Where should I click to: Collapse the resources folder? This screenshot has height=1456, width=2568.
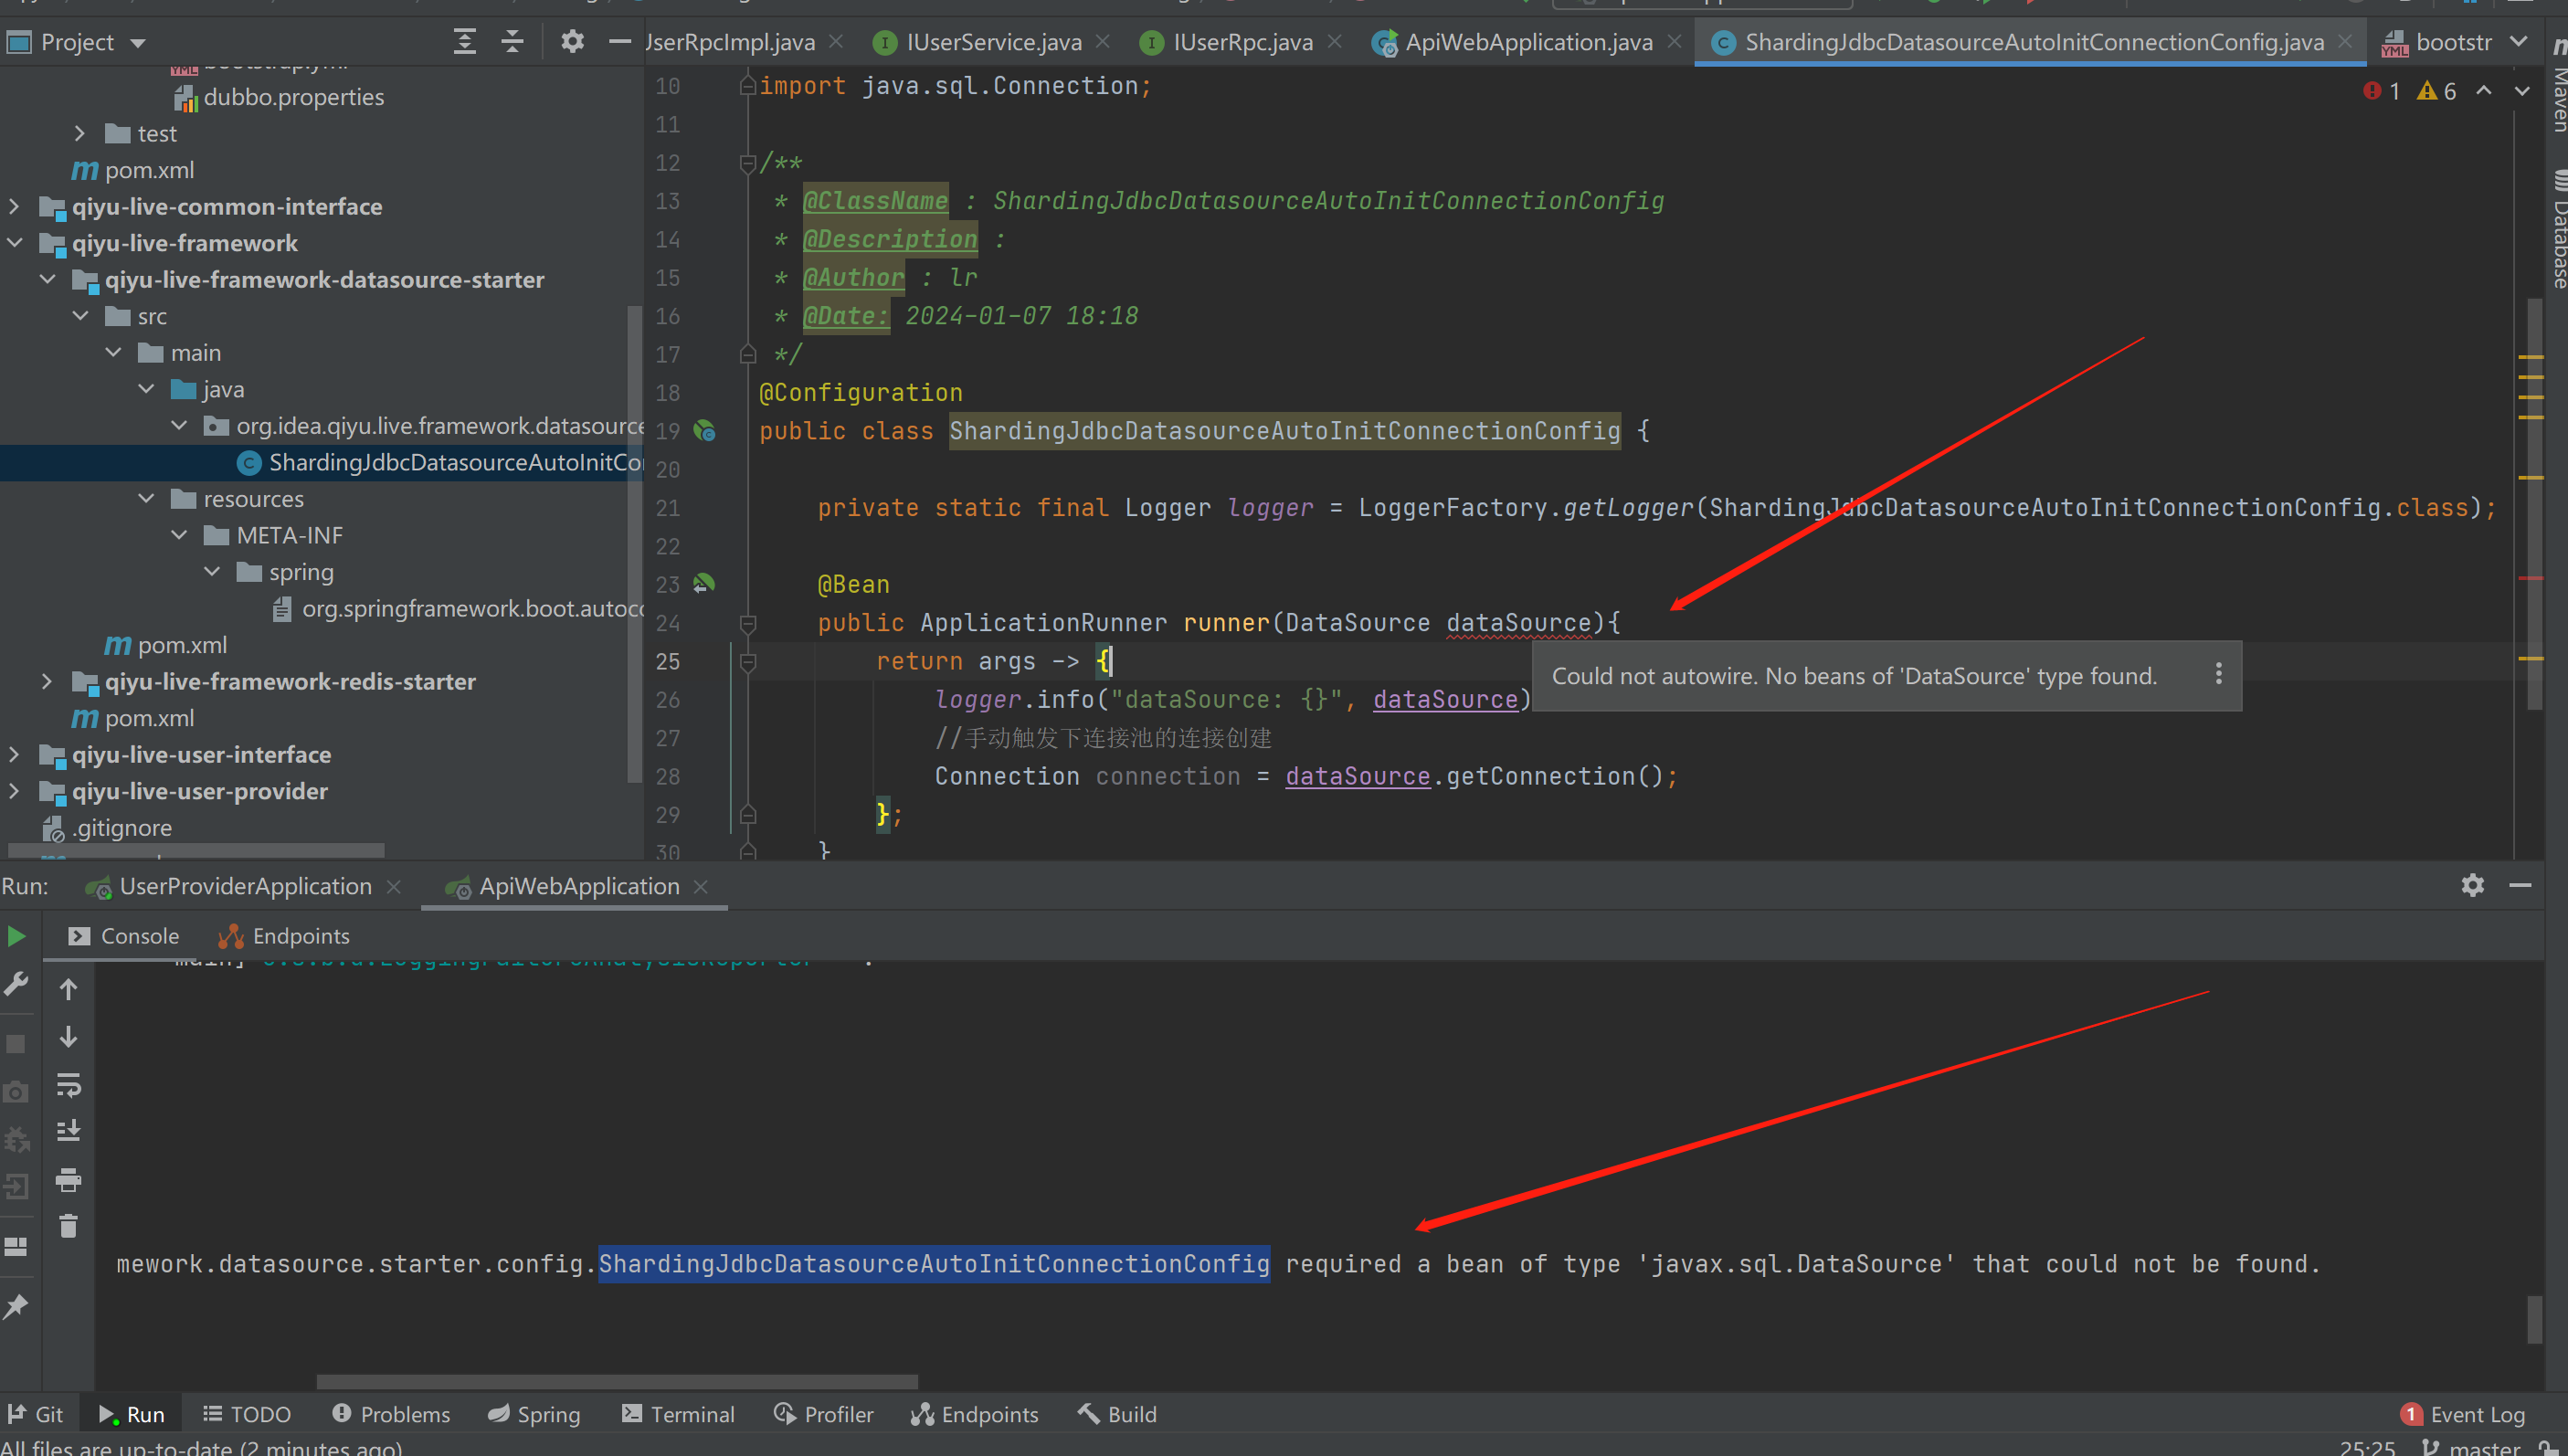[x=146, y=498]
